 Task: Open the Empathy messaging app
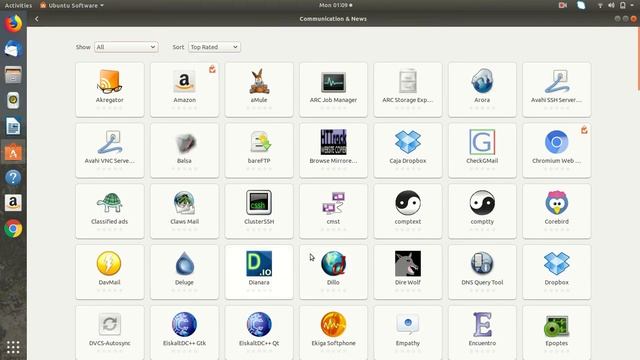click(408, 333)
